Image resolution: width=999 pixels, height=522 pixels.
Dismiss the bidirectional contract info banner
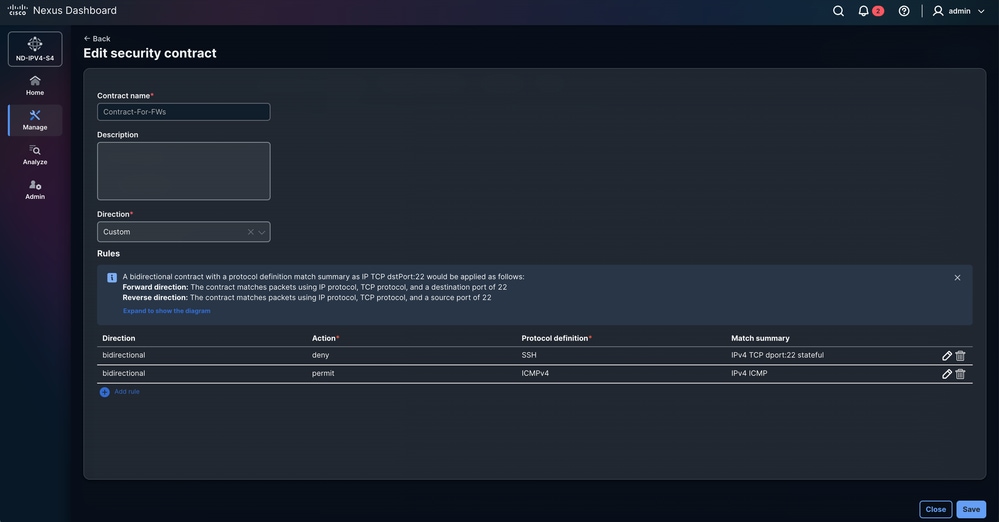tap(957, 277)
